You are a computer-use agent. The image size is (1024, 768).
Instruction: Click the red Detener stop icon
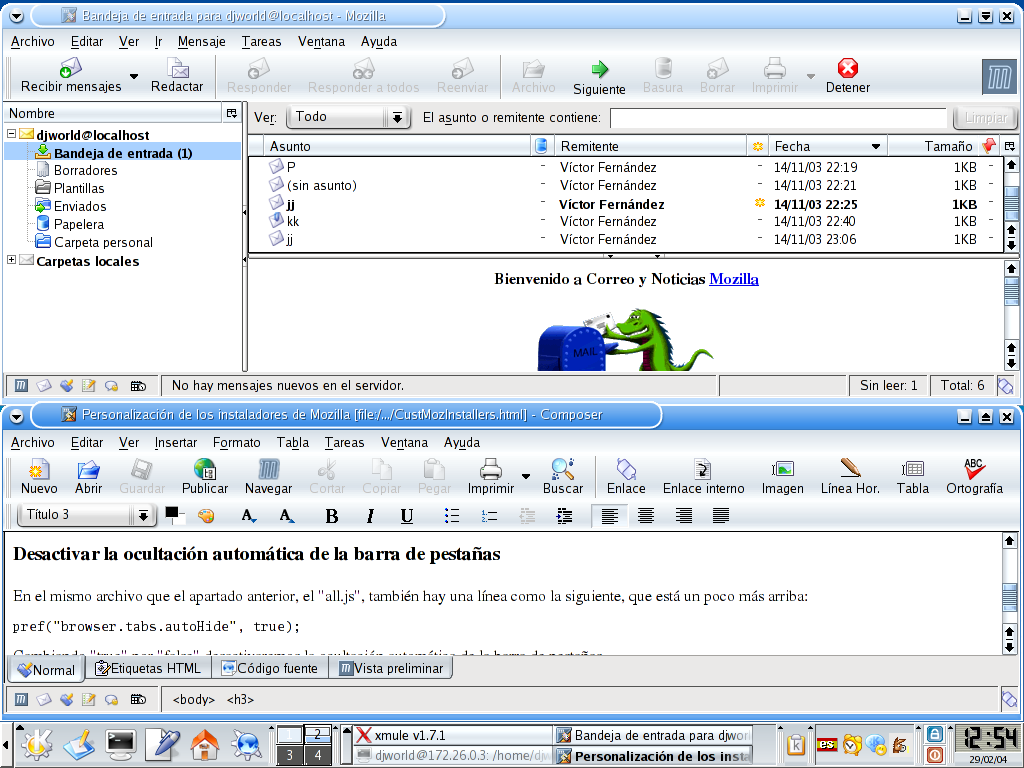click(848, 68)
